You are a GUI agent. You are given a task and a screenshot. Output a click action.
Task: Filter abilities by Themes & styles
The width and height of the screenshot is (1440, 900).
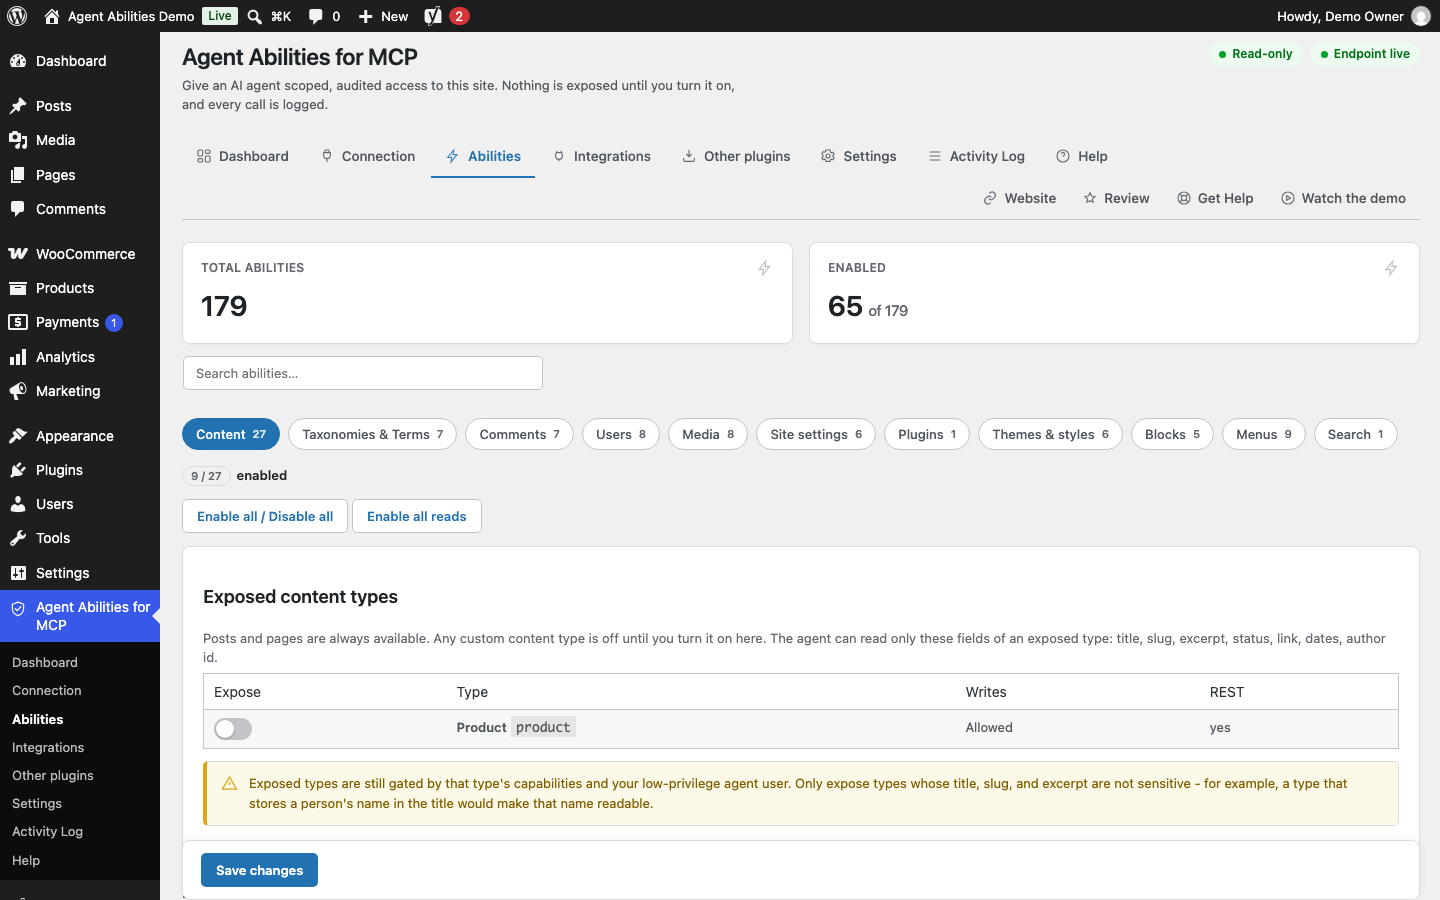(x=1050, y=434)
